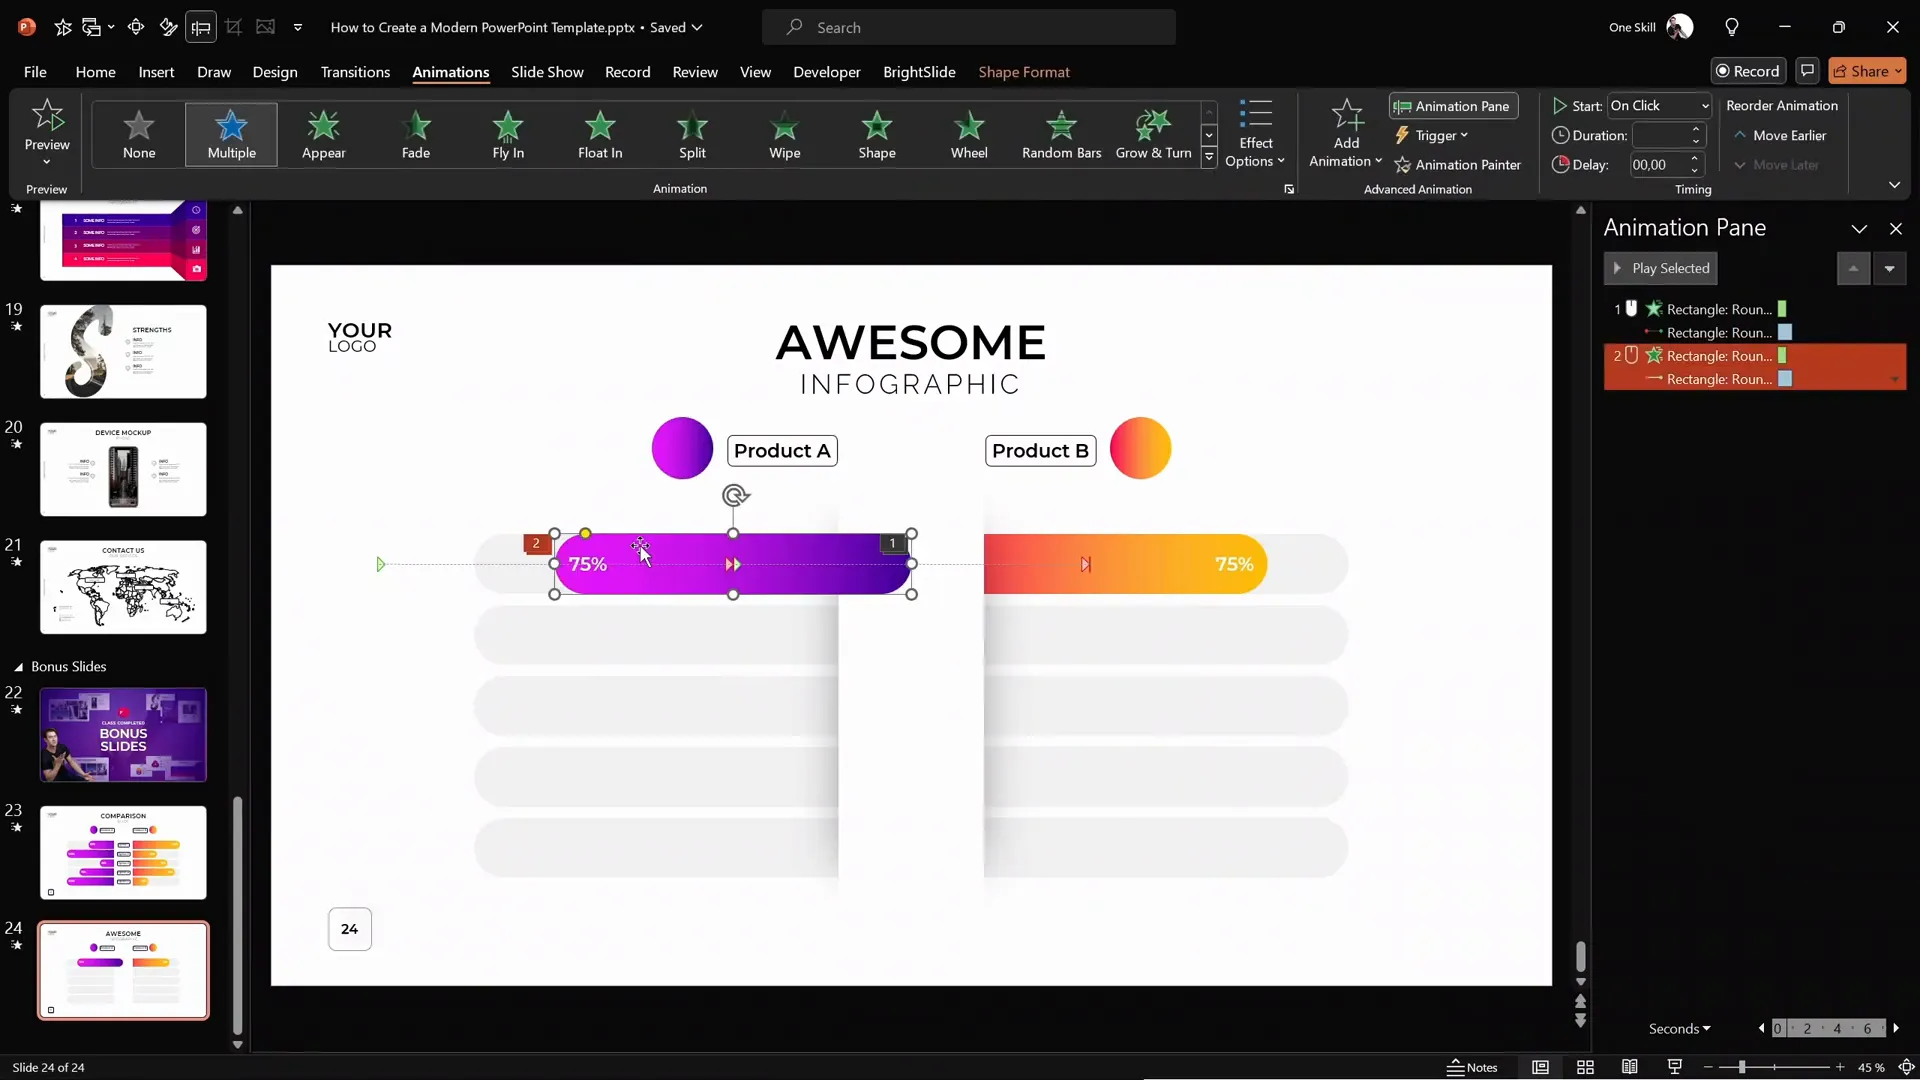The image size is (1920, 1080).
Task: Apply the Float In animation effect
Action: coord(600,135)
